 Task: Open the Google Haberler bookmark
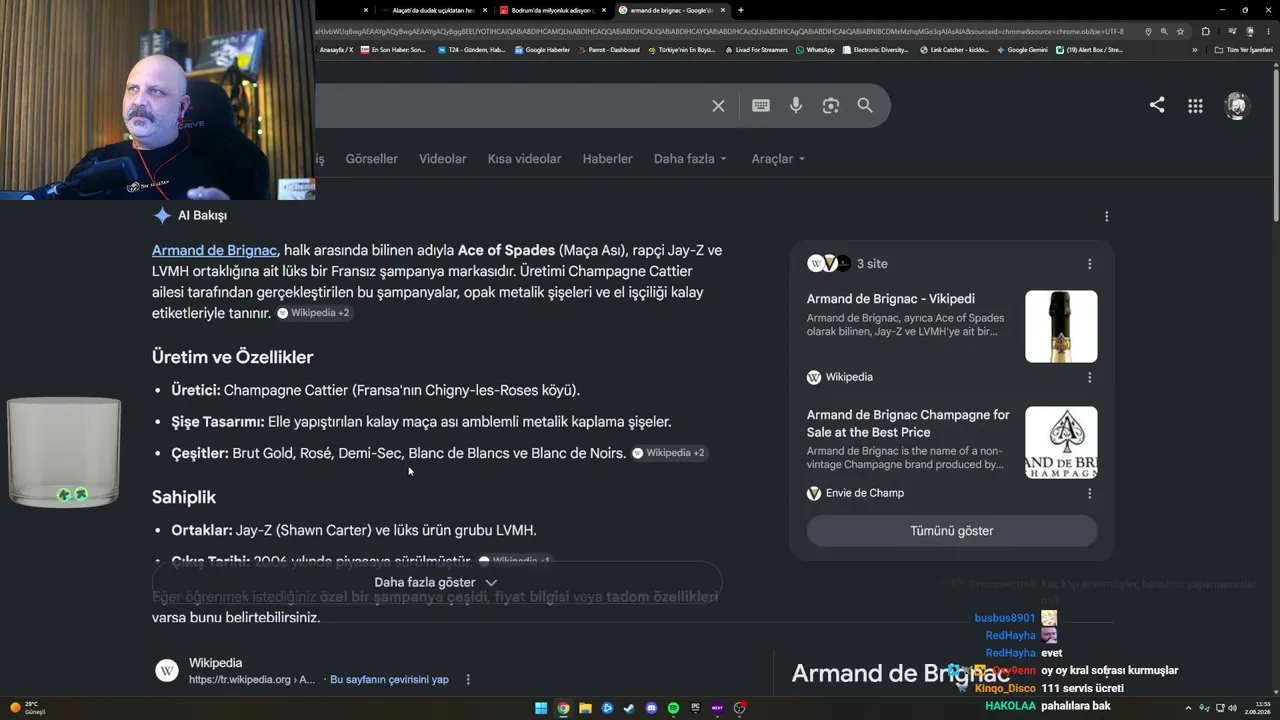click(x=542, y=50)
